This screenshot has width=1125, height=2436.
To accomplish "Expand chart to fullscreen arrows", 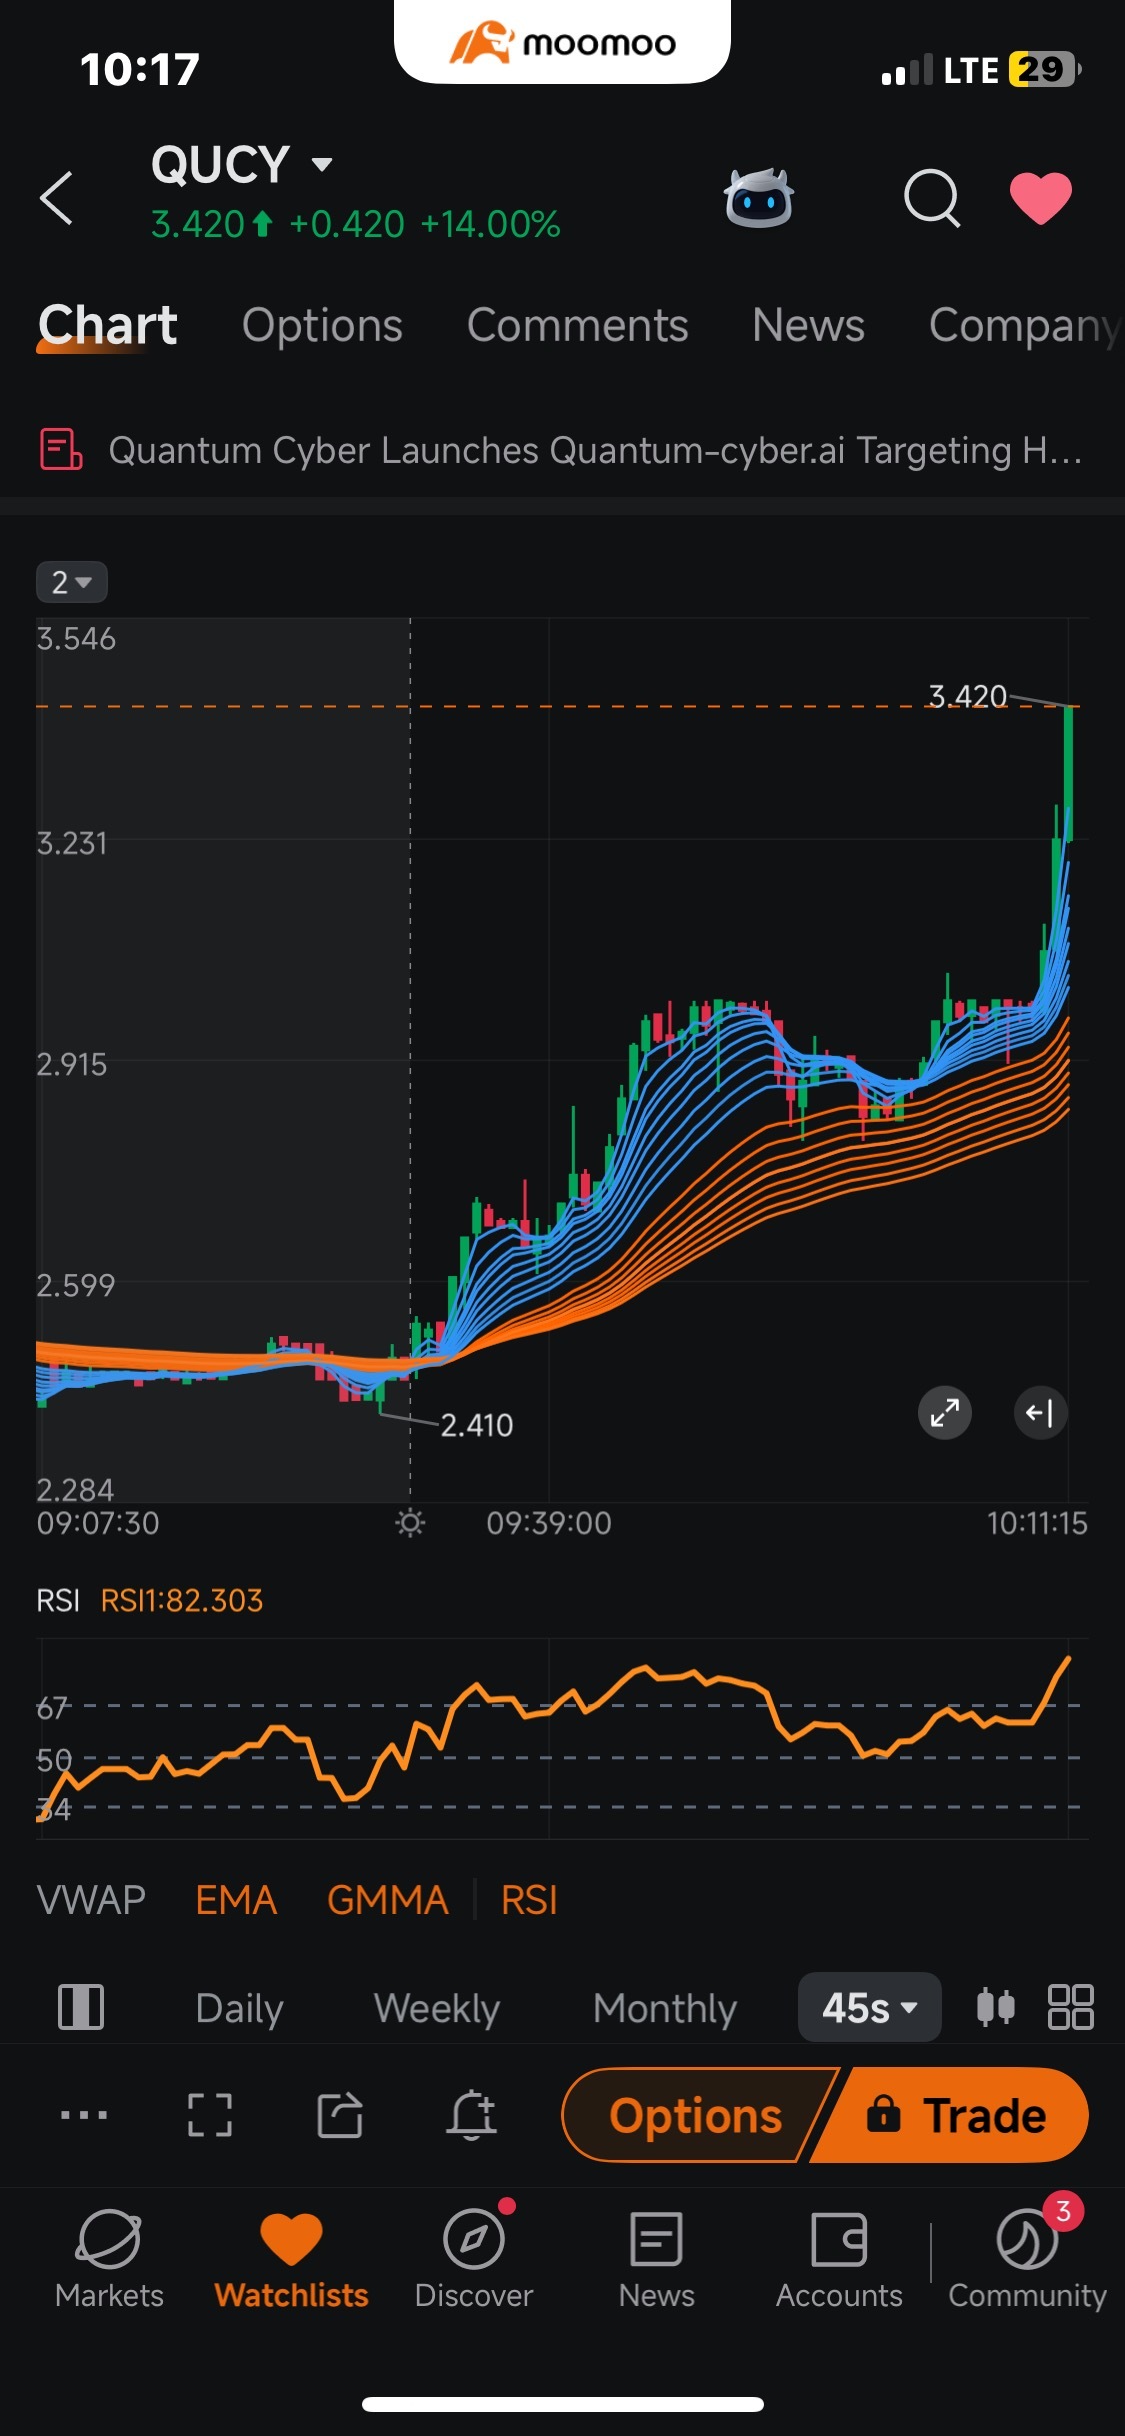I will tap(945, 1413).
